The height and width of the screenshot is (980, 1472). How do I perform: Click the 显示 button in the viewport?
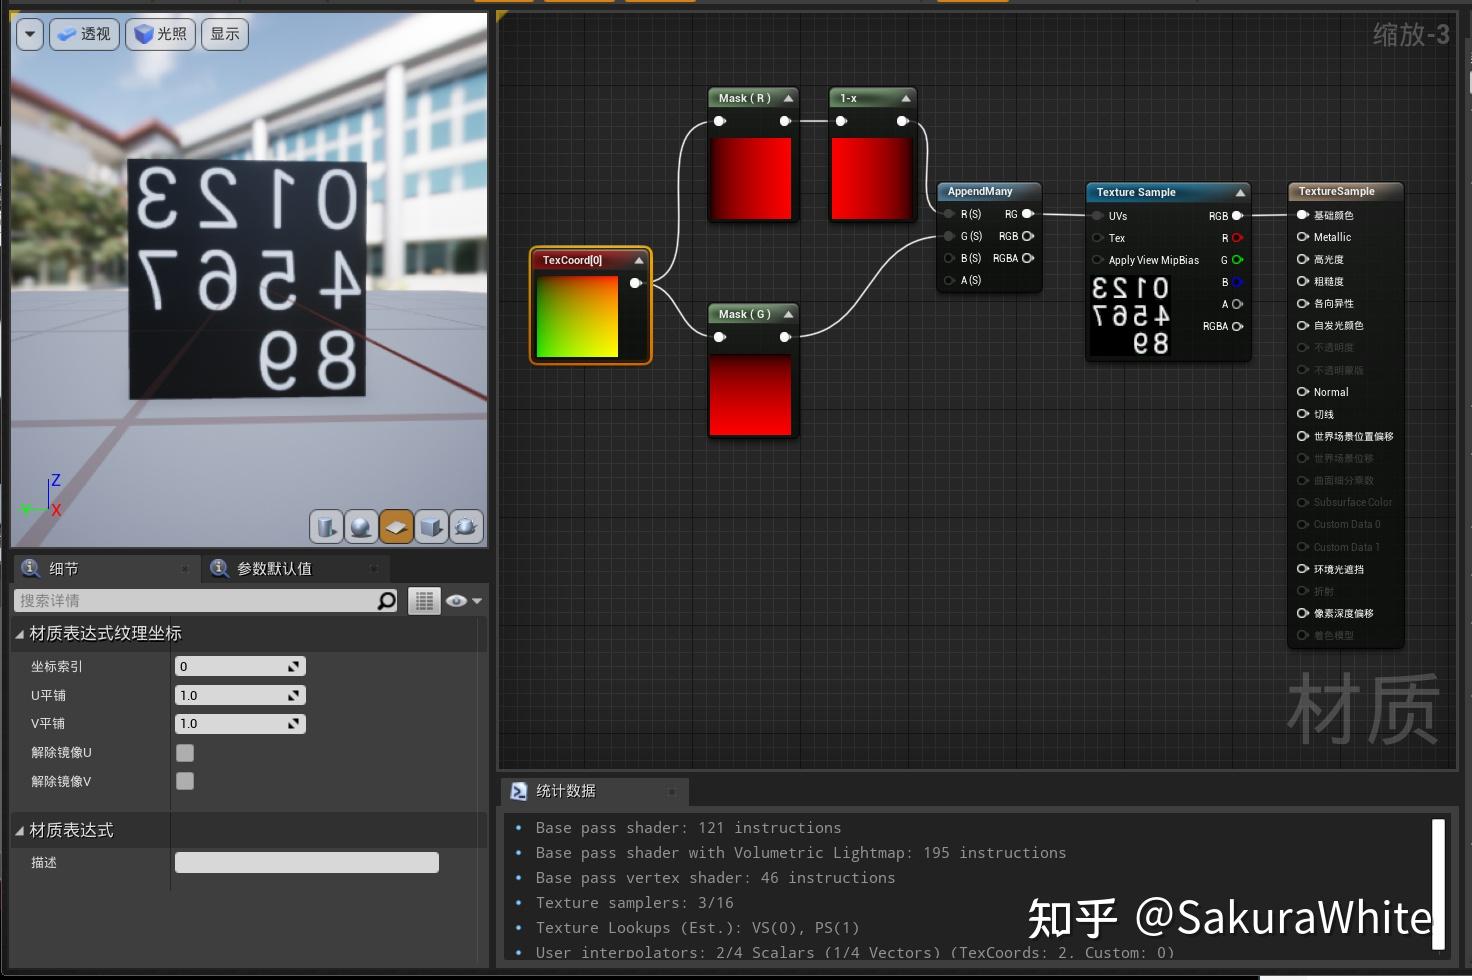point(224,33)
